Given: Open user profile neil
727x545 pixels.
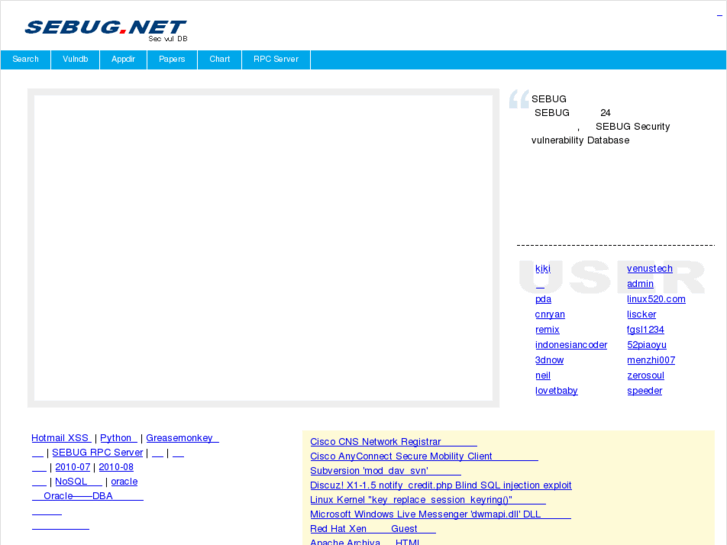Looking at the screenshot, I should click(543, 376).
